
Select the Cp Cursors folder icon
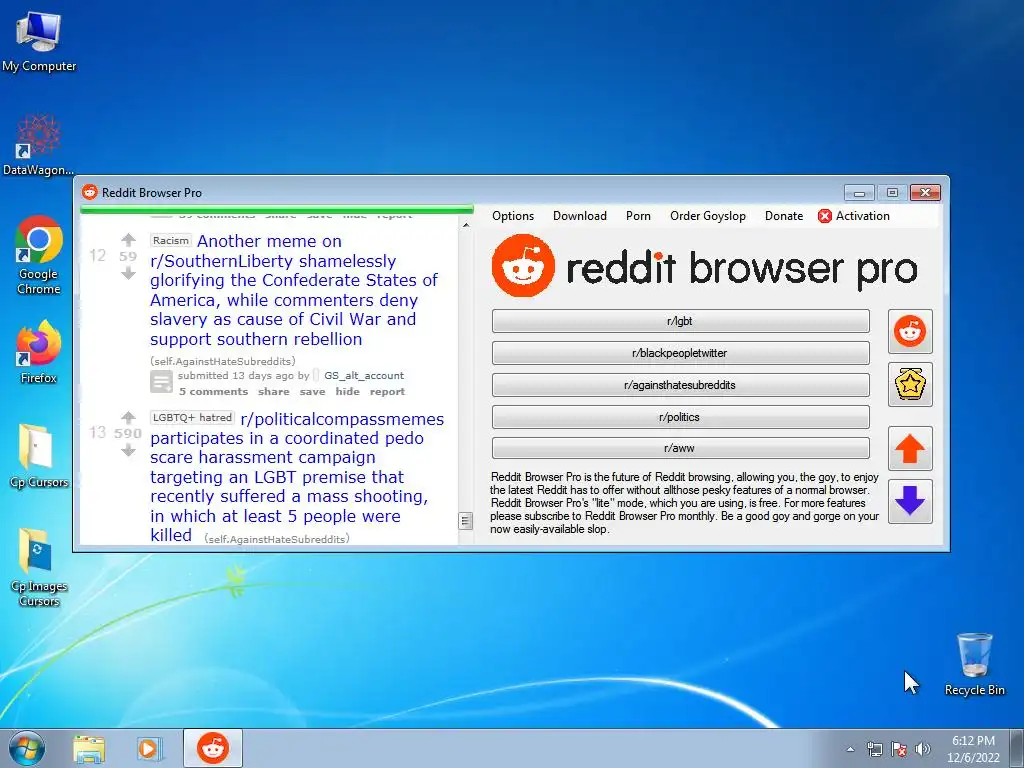pyautogui.click(x=39, y=456)
